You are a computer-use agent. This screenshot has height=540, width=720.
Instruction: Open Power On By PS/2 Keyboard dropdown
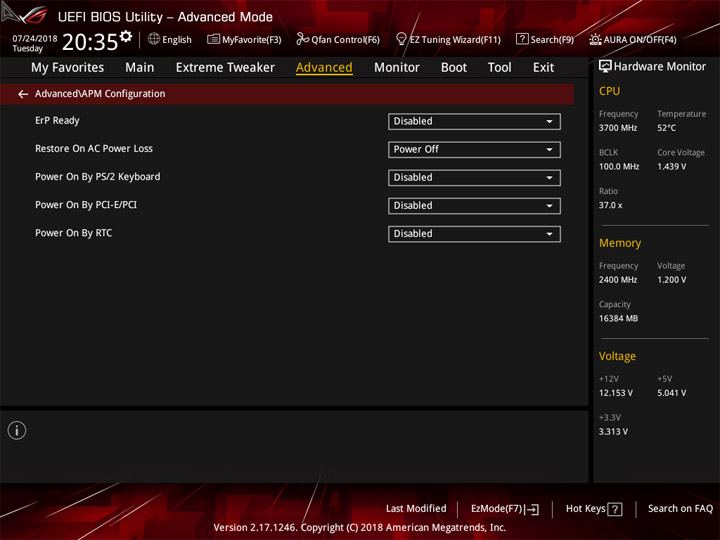tap(474, 178)
